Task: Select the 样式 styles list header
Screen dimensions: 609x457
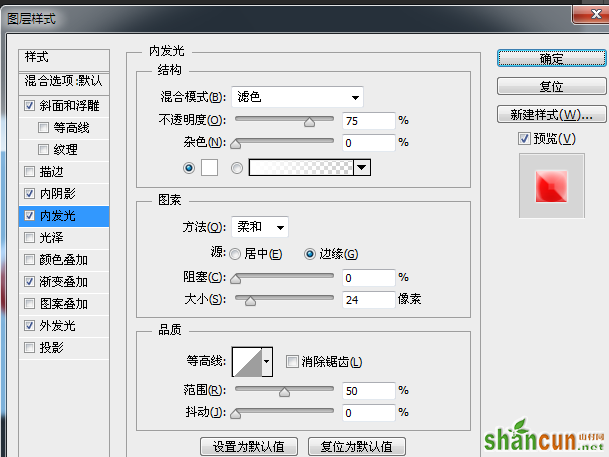Action: coord(64,60)
